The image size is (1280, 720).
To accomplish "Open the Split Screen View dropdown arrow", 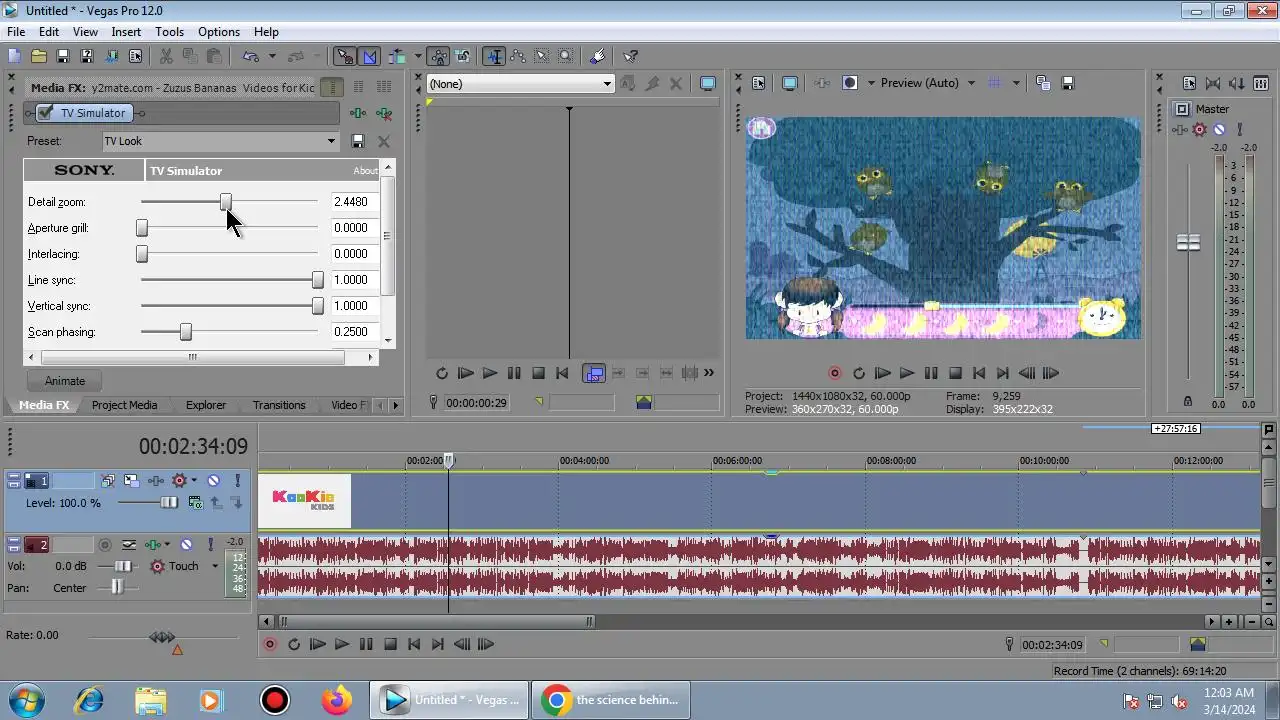I will click(x=871, y=84).
